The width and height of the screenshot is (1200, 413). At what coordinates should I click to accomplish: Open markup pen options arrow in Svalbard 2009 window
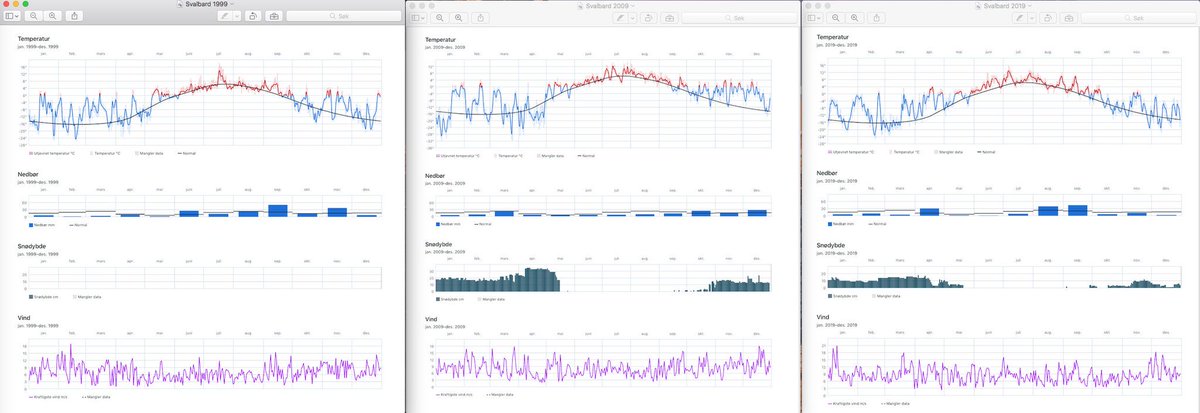tap(632, 18)
